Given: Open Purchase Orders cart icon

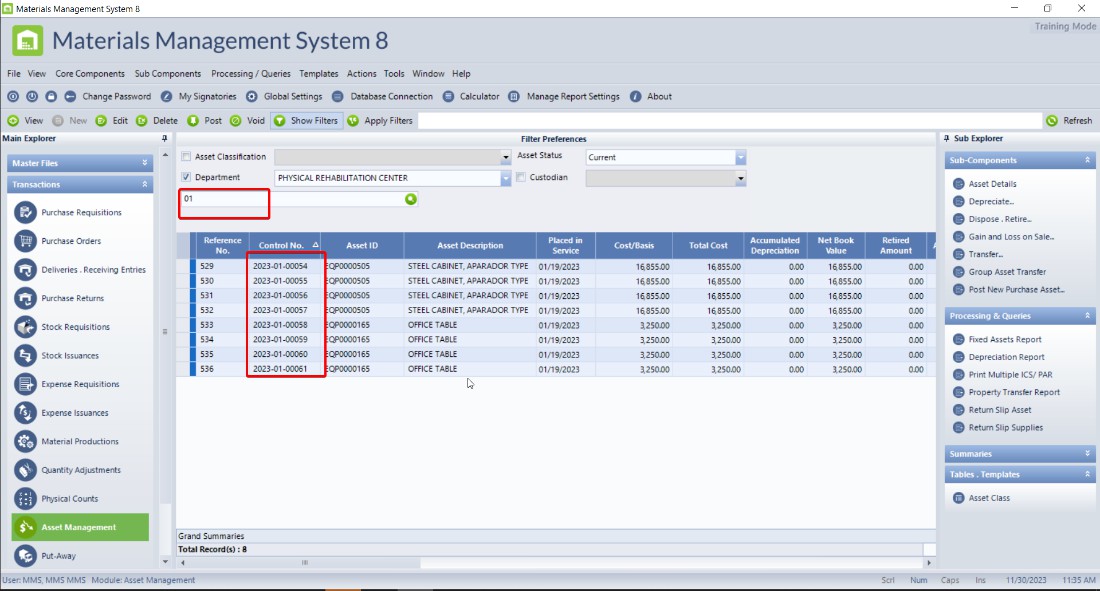Looking at the screenshot, I should [25, 241].
